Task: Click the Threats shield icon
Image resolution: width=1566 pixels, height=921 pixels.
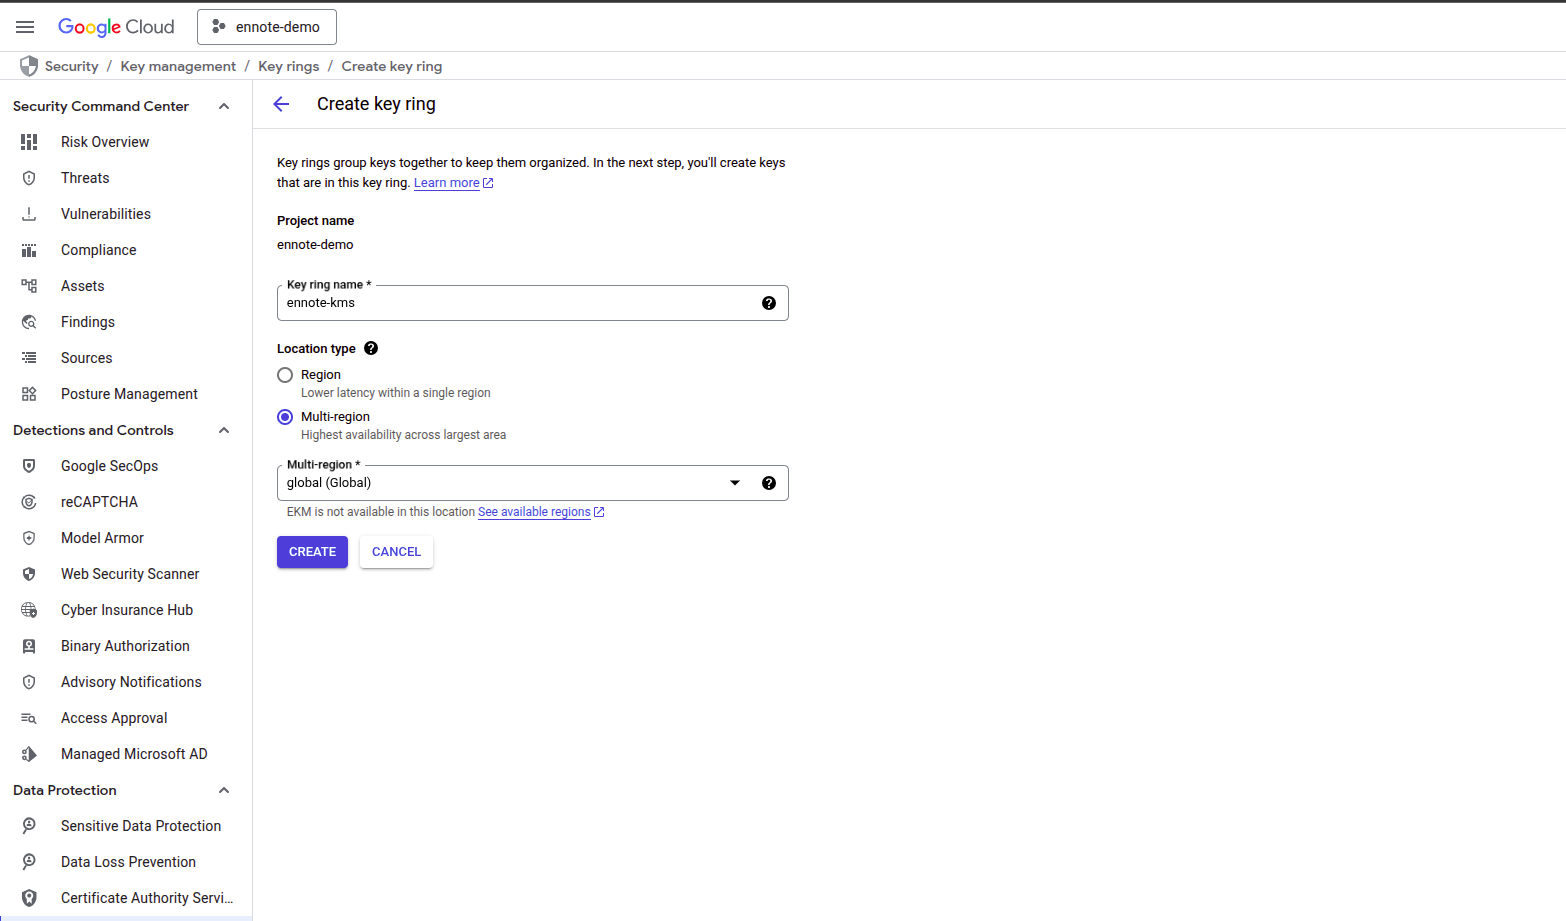Action: pos(29,178)
